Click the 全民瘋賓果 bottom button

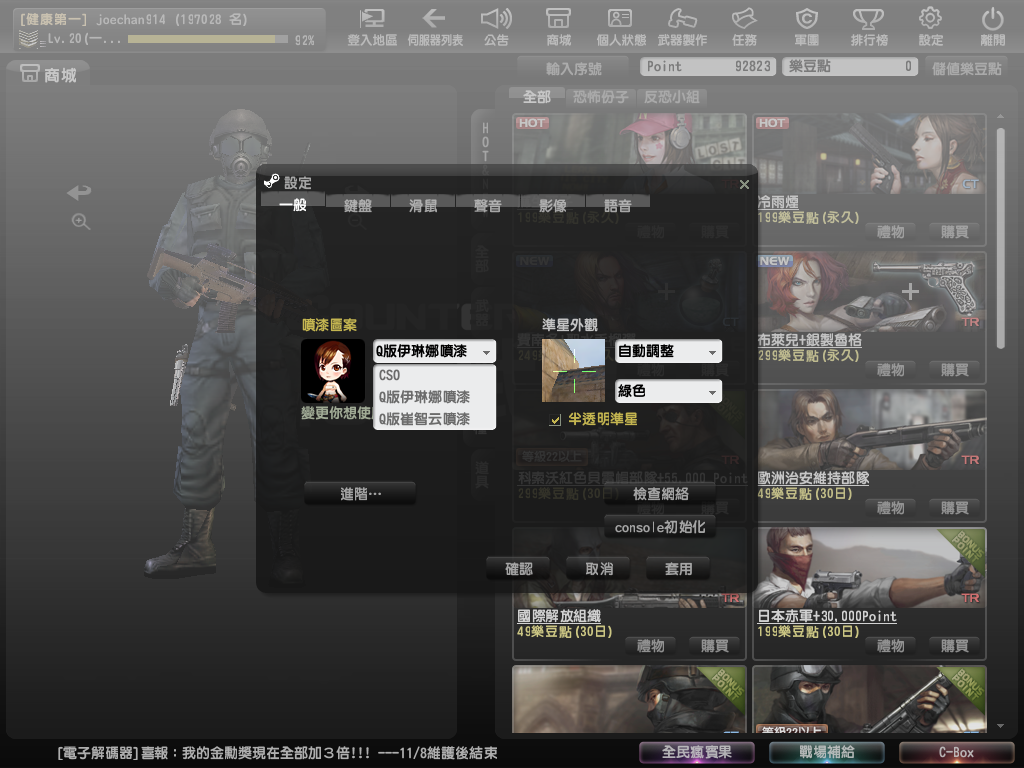tap(696, 752)
